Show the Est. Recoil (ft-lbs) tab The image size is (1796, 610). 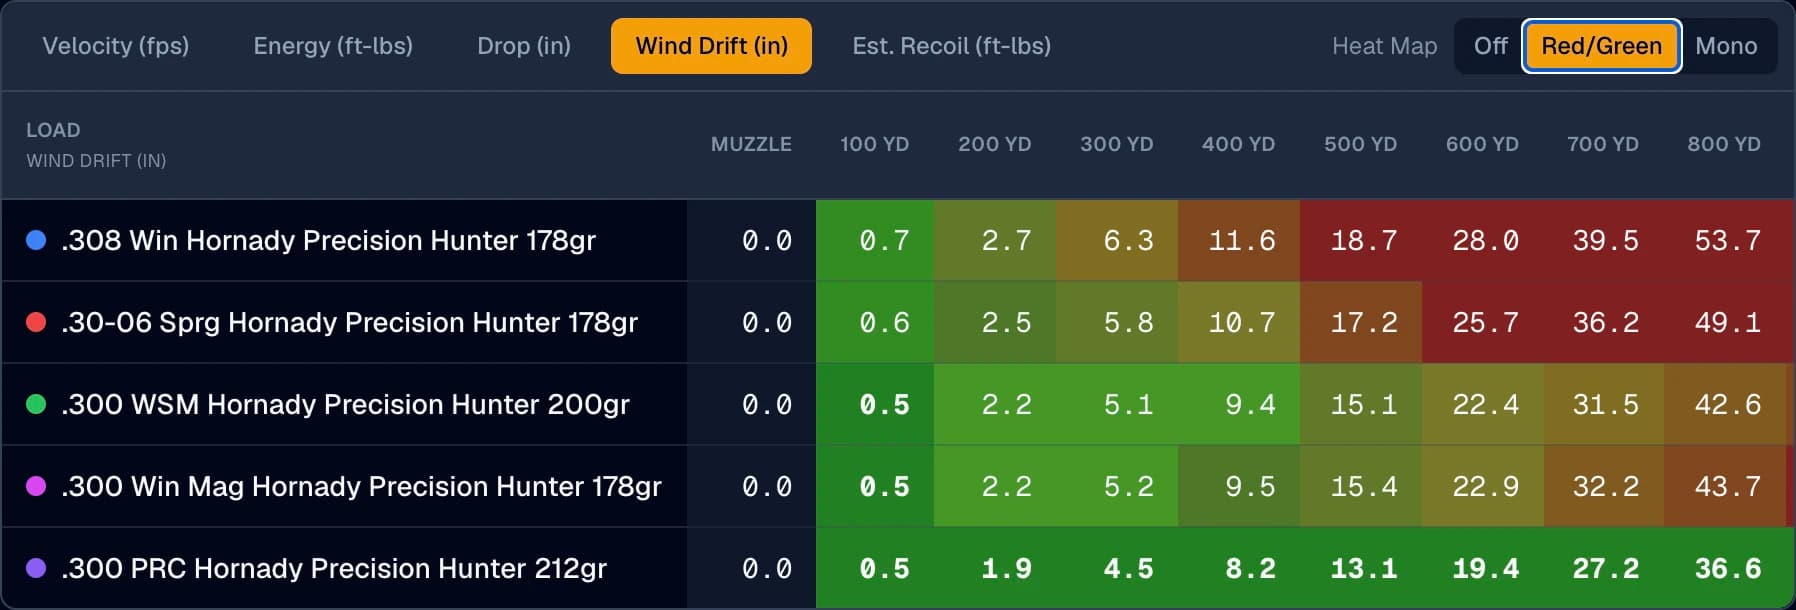tap(952, 46)
